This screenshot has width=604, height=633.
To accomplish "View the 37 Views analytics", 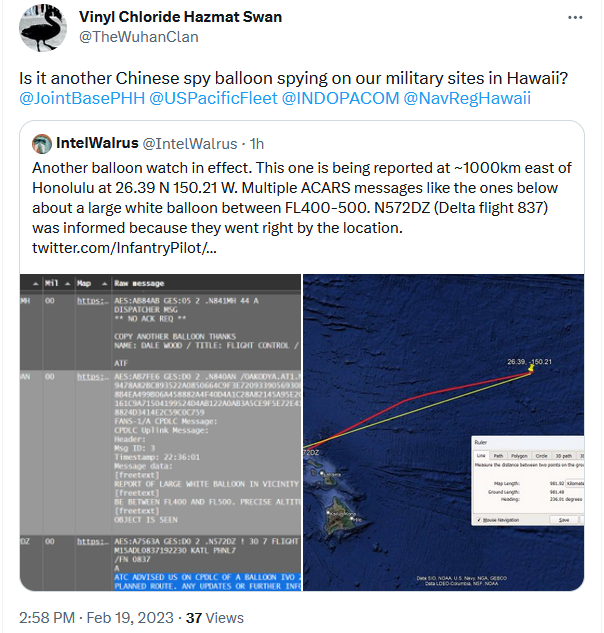I will click(214, 618).
